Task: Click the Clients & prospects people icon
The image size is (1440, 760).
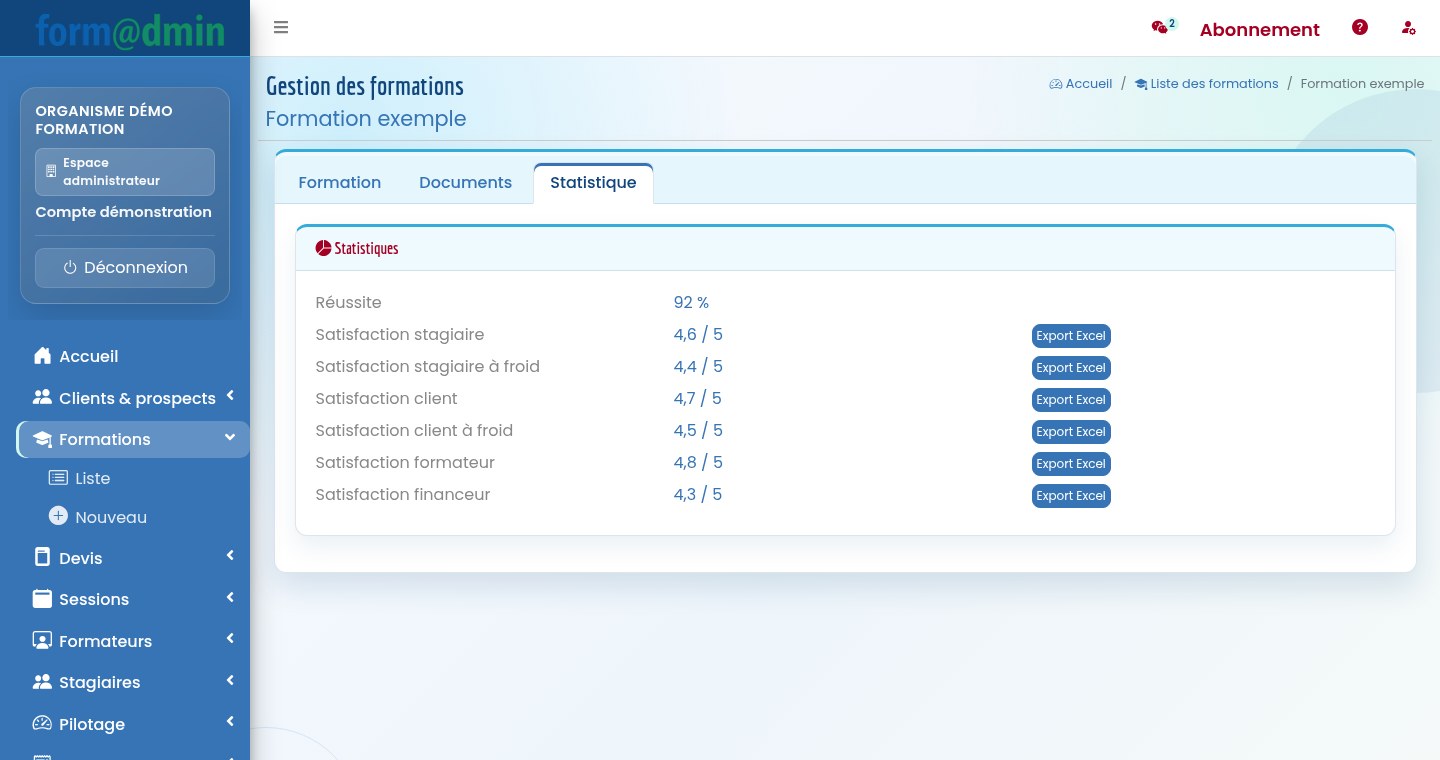Action: pyautogui.click(x=42, y=397)
